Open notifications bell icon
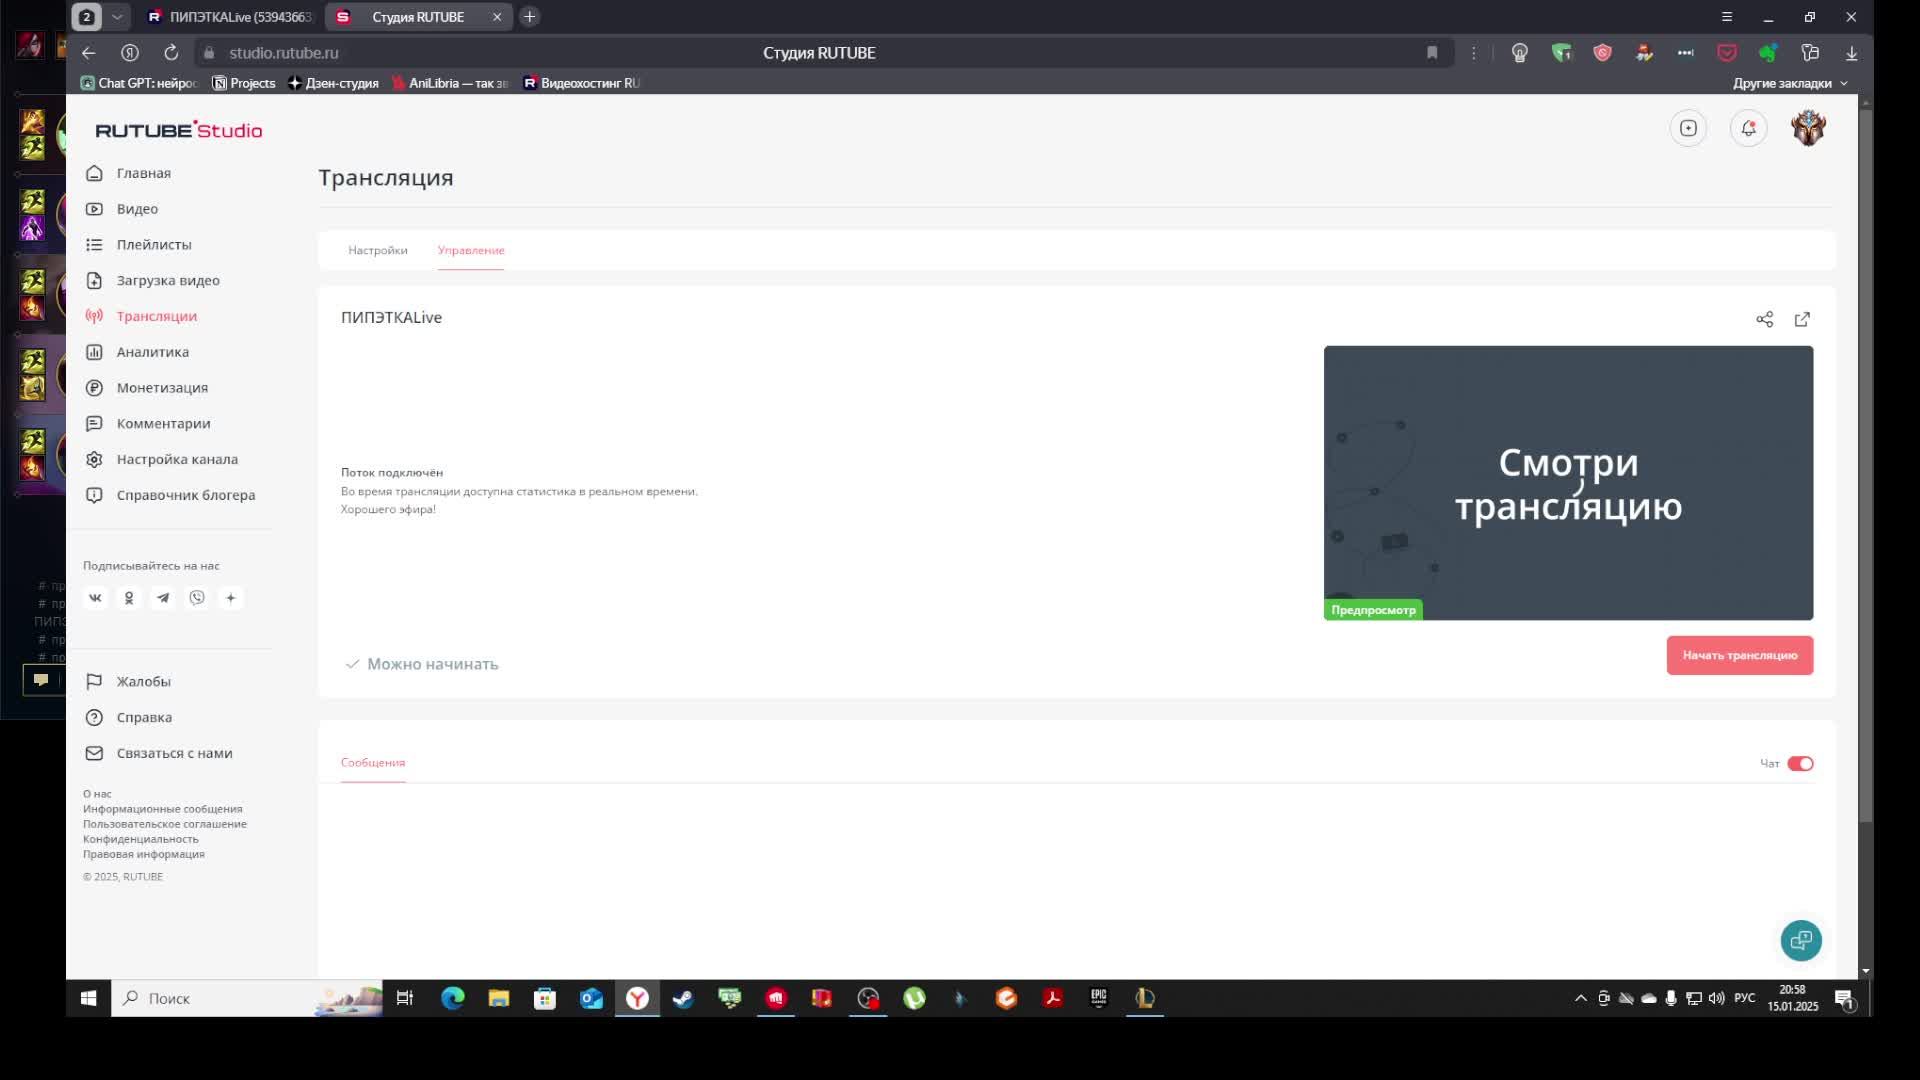The width and height of the screenshot is (1920, 1080). pos(1748,128)
